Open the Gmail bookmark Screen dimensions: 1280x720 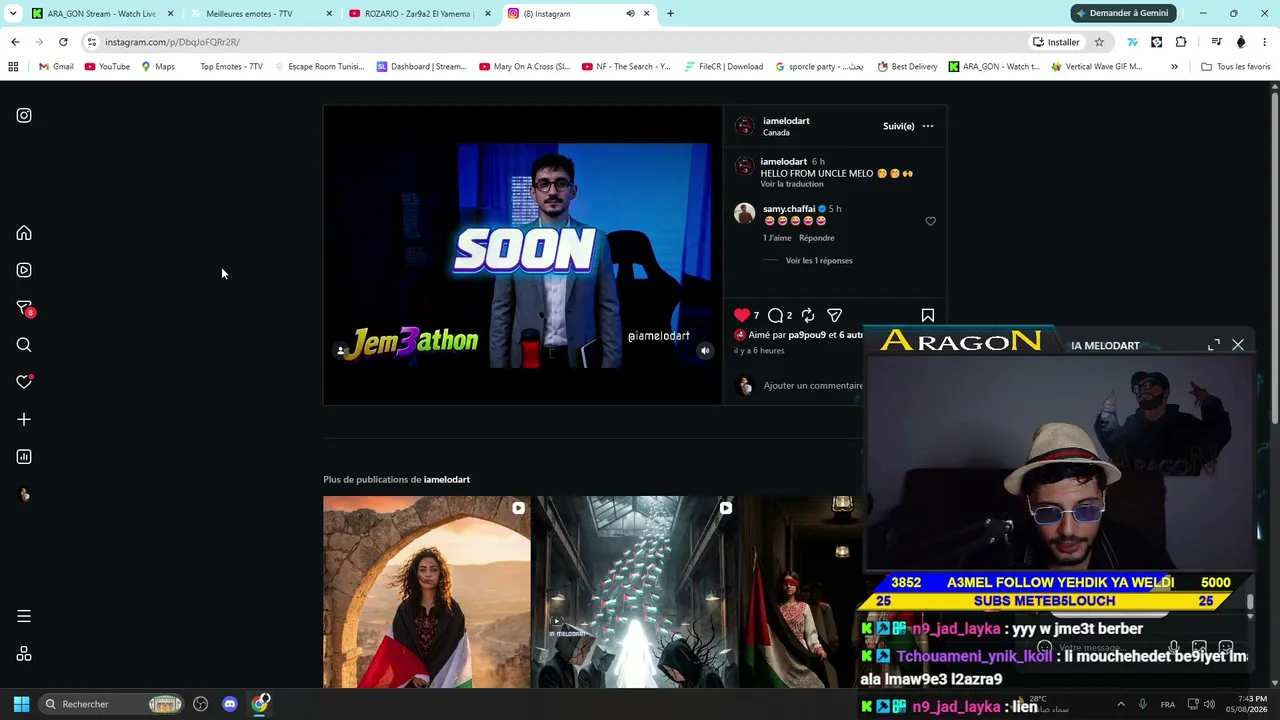[56, 67]
